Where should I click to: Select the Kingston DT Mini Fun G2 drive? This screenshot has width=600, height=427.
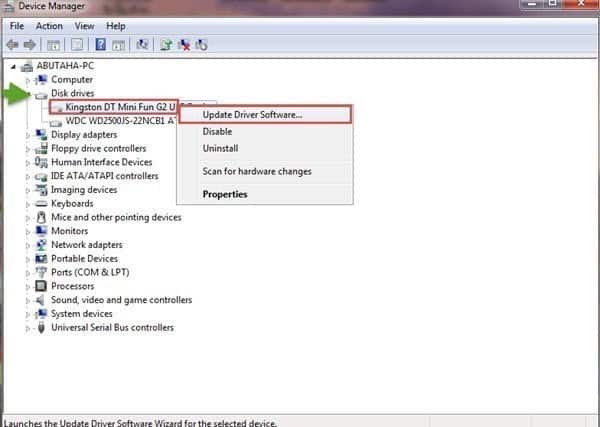click(x=120, y=107)
